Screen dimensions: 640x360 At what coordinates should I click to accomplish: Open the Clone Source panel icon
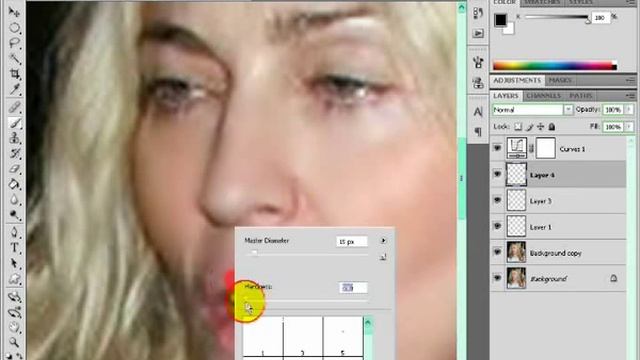coord(478,83)
